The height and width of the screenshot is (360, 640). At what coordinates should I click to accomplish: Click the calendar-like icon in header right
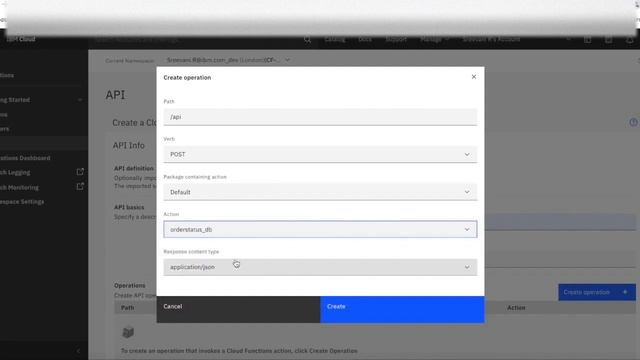click(x=587, y=40)
